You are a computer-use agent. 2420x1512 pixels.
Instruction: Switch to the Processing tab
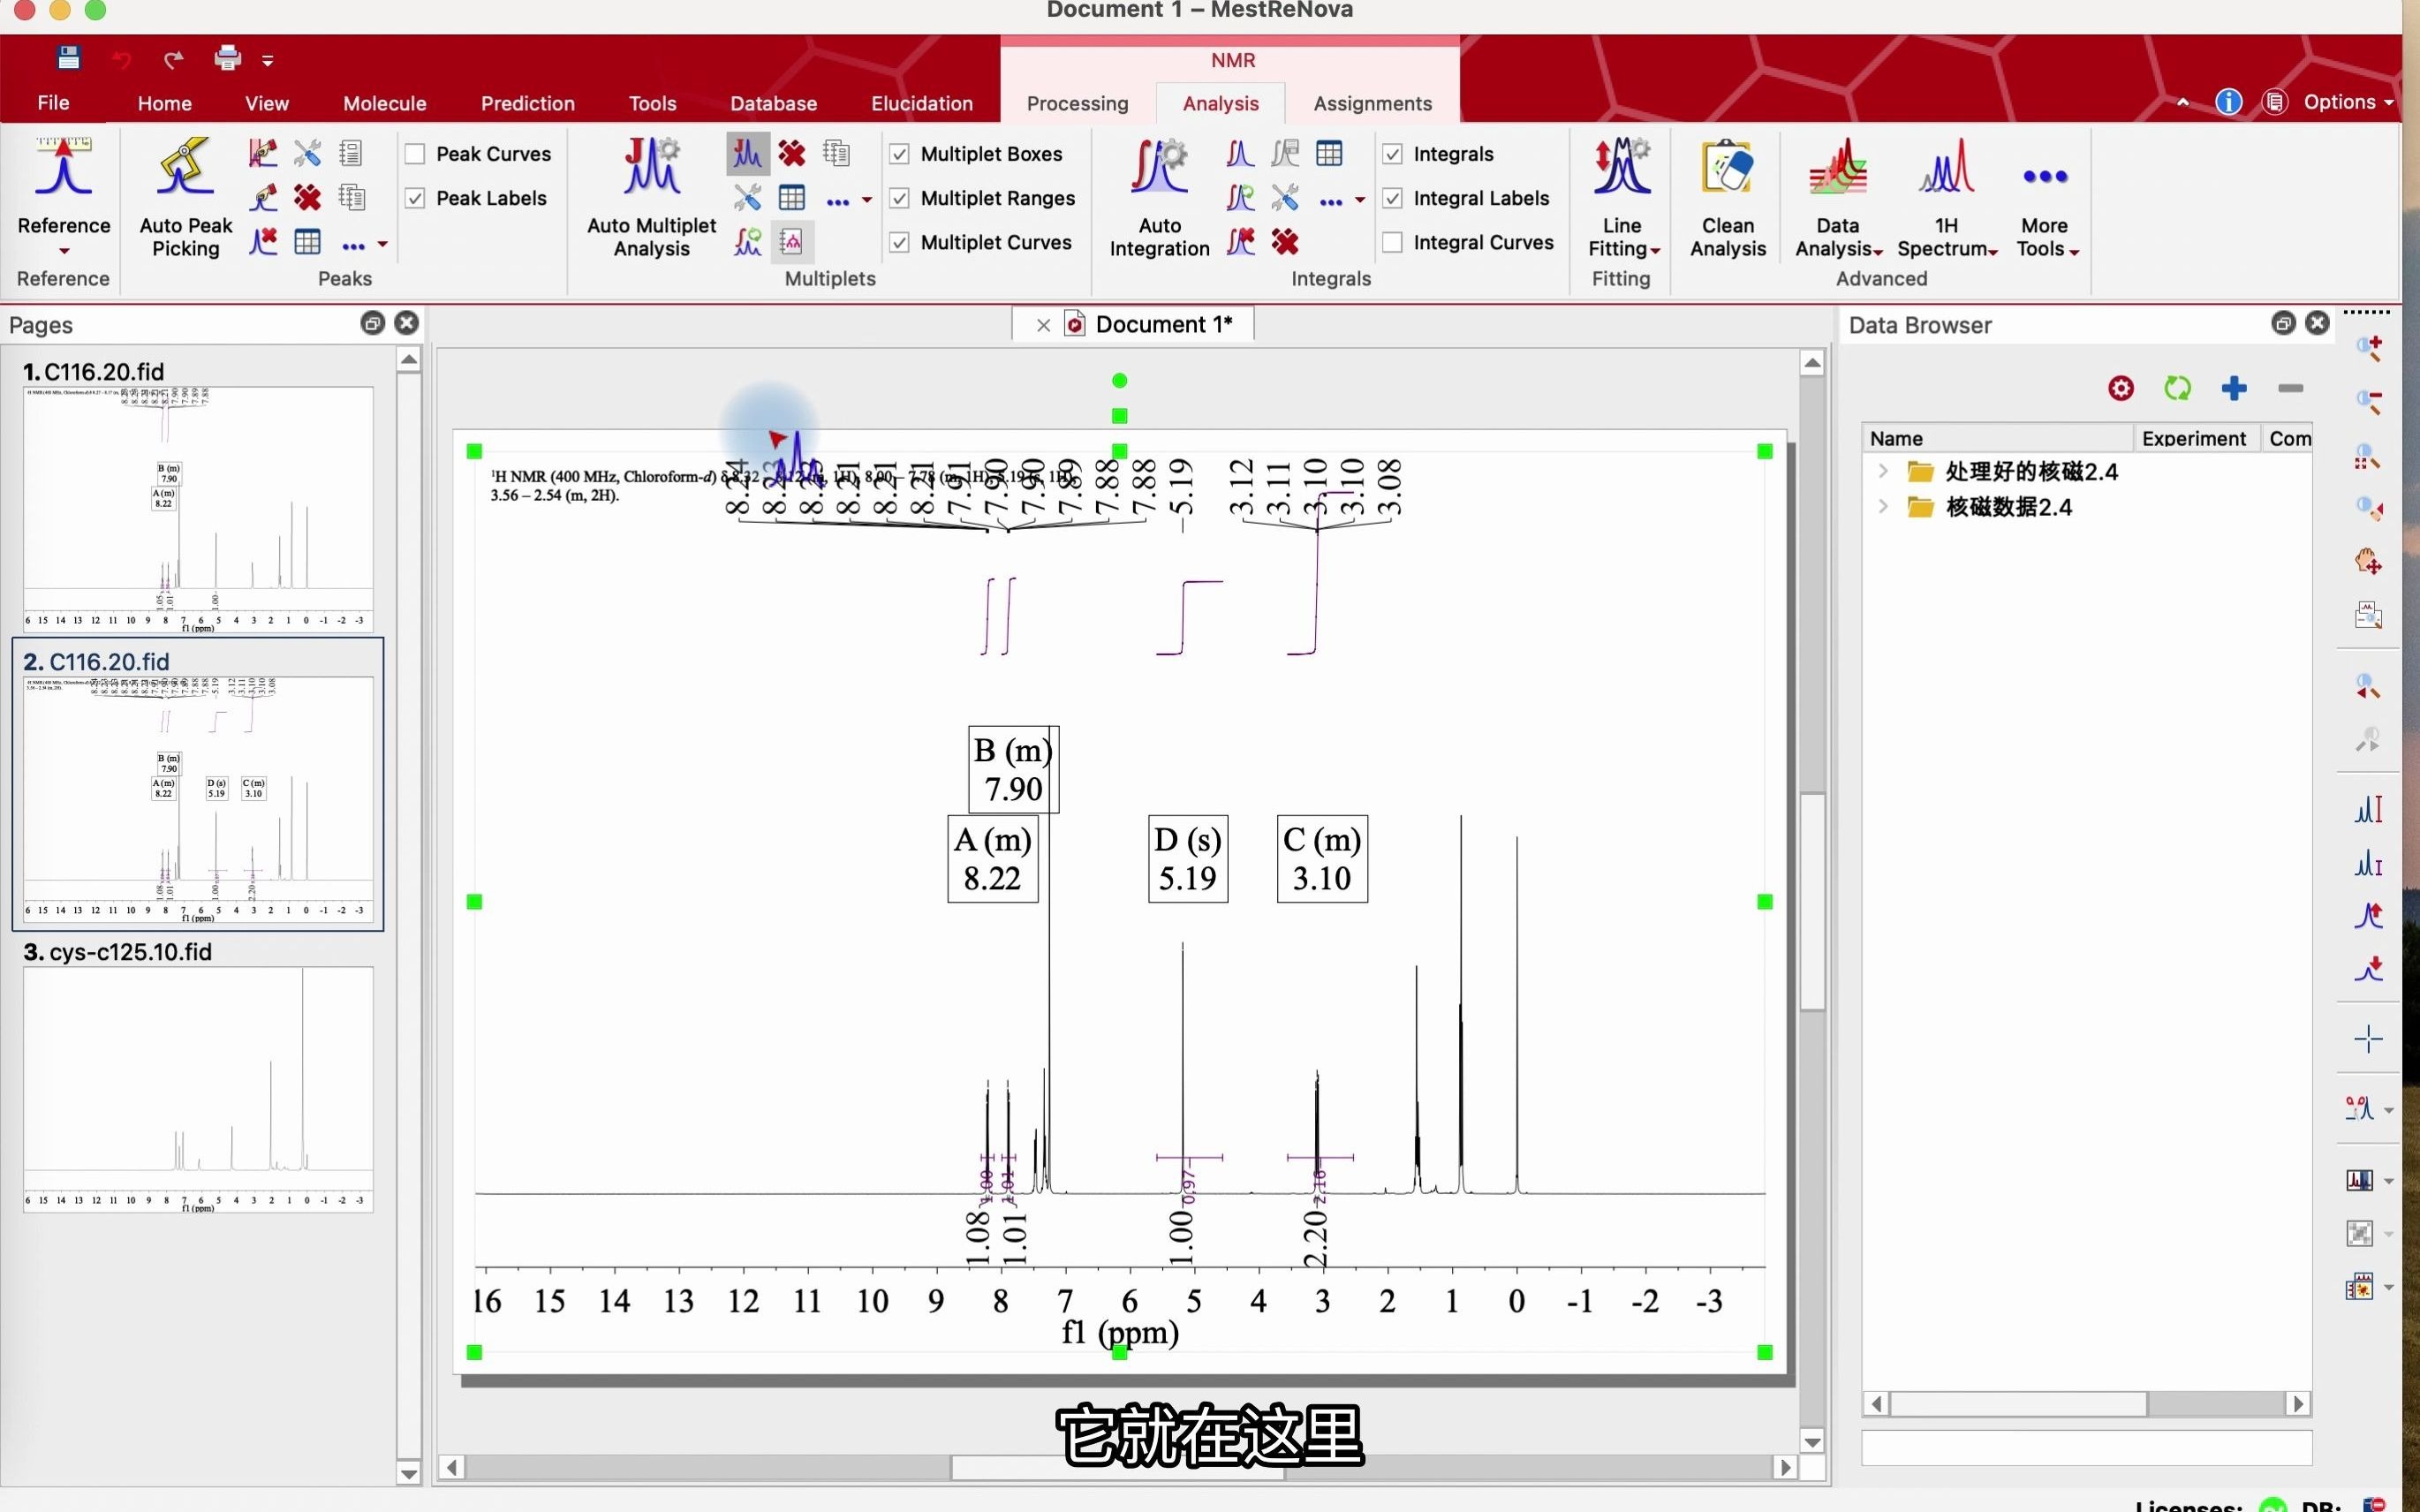click(1077, 103)
